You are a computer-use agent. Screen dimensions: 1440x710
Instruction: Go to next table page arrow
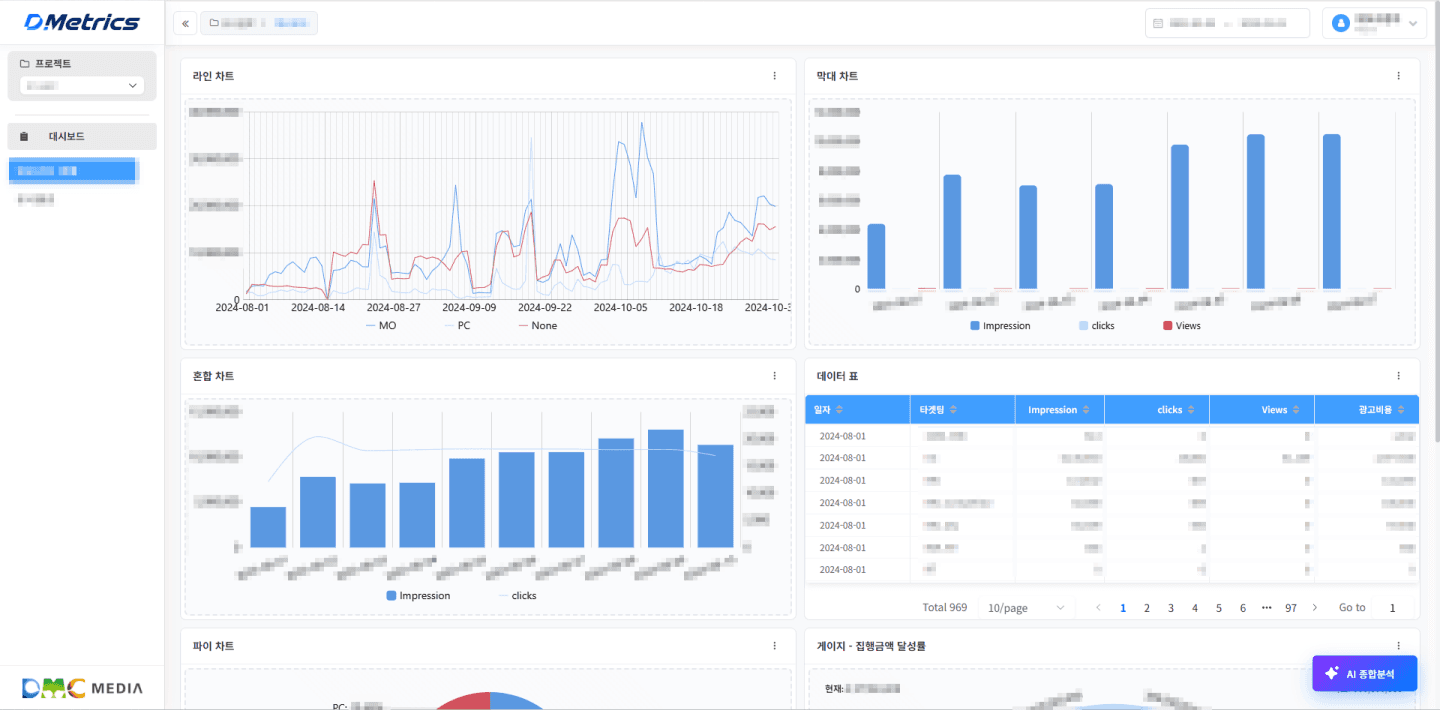tap(1315, 608)
